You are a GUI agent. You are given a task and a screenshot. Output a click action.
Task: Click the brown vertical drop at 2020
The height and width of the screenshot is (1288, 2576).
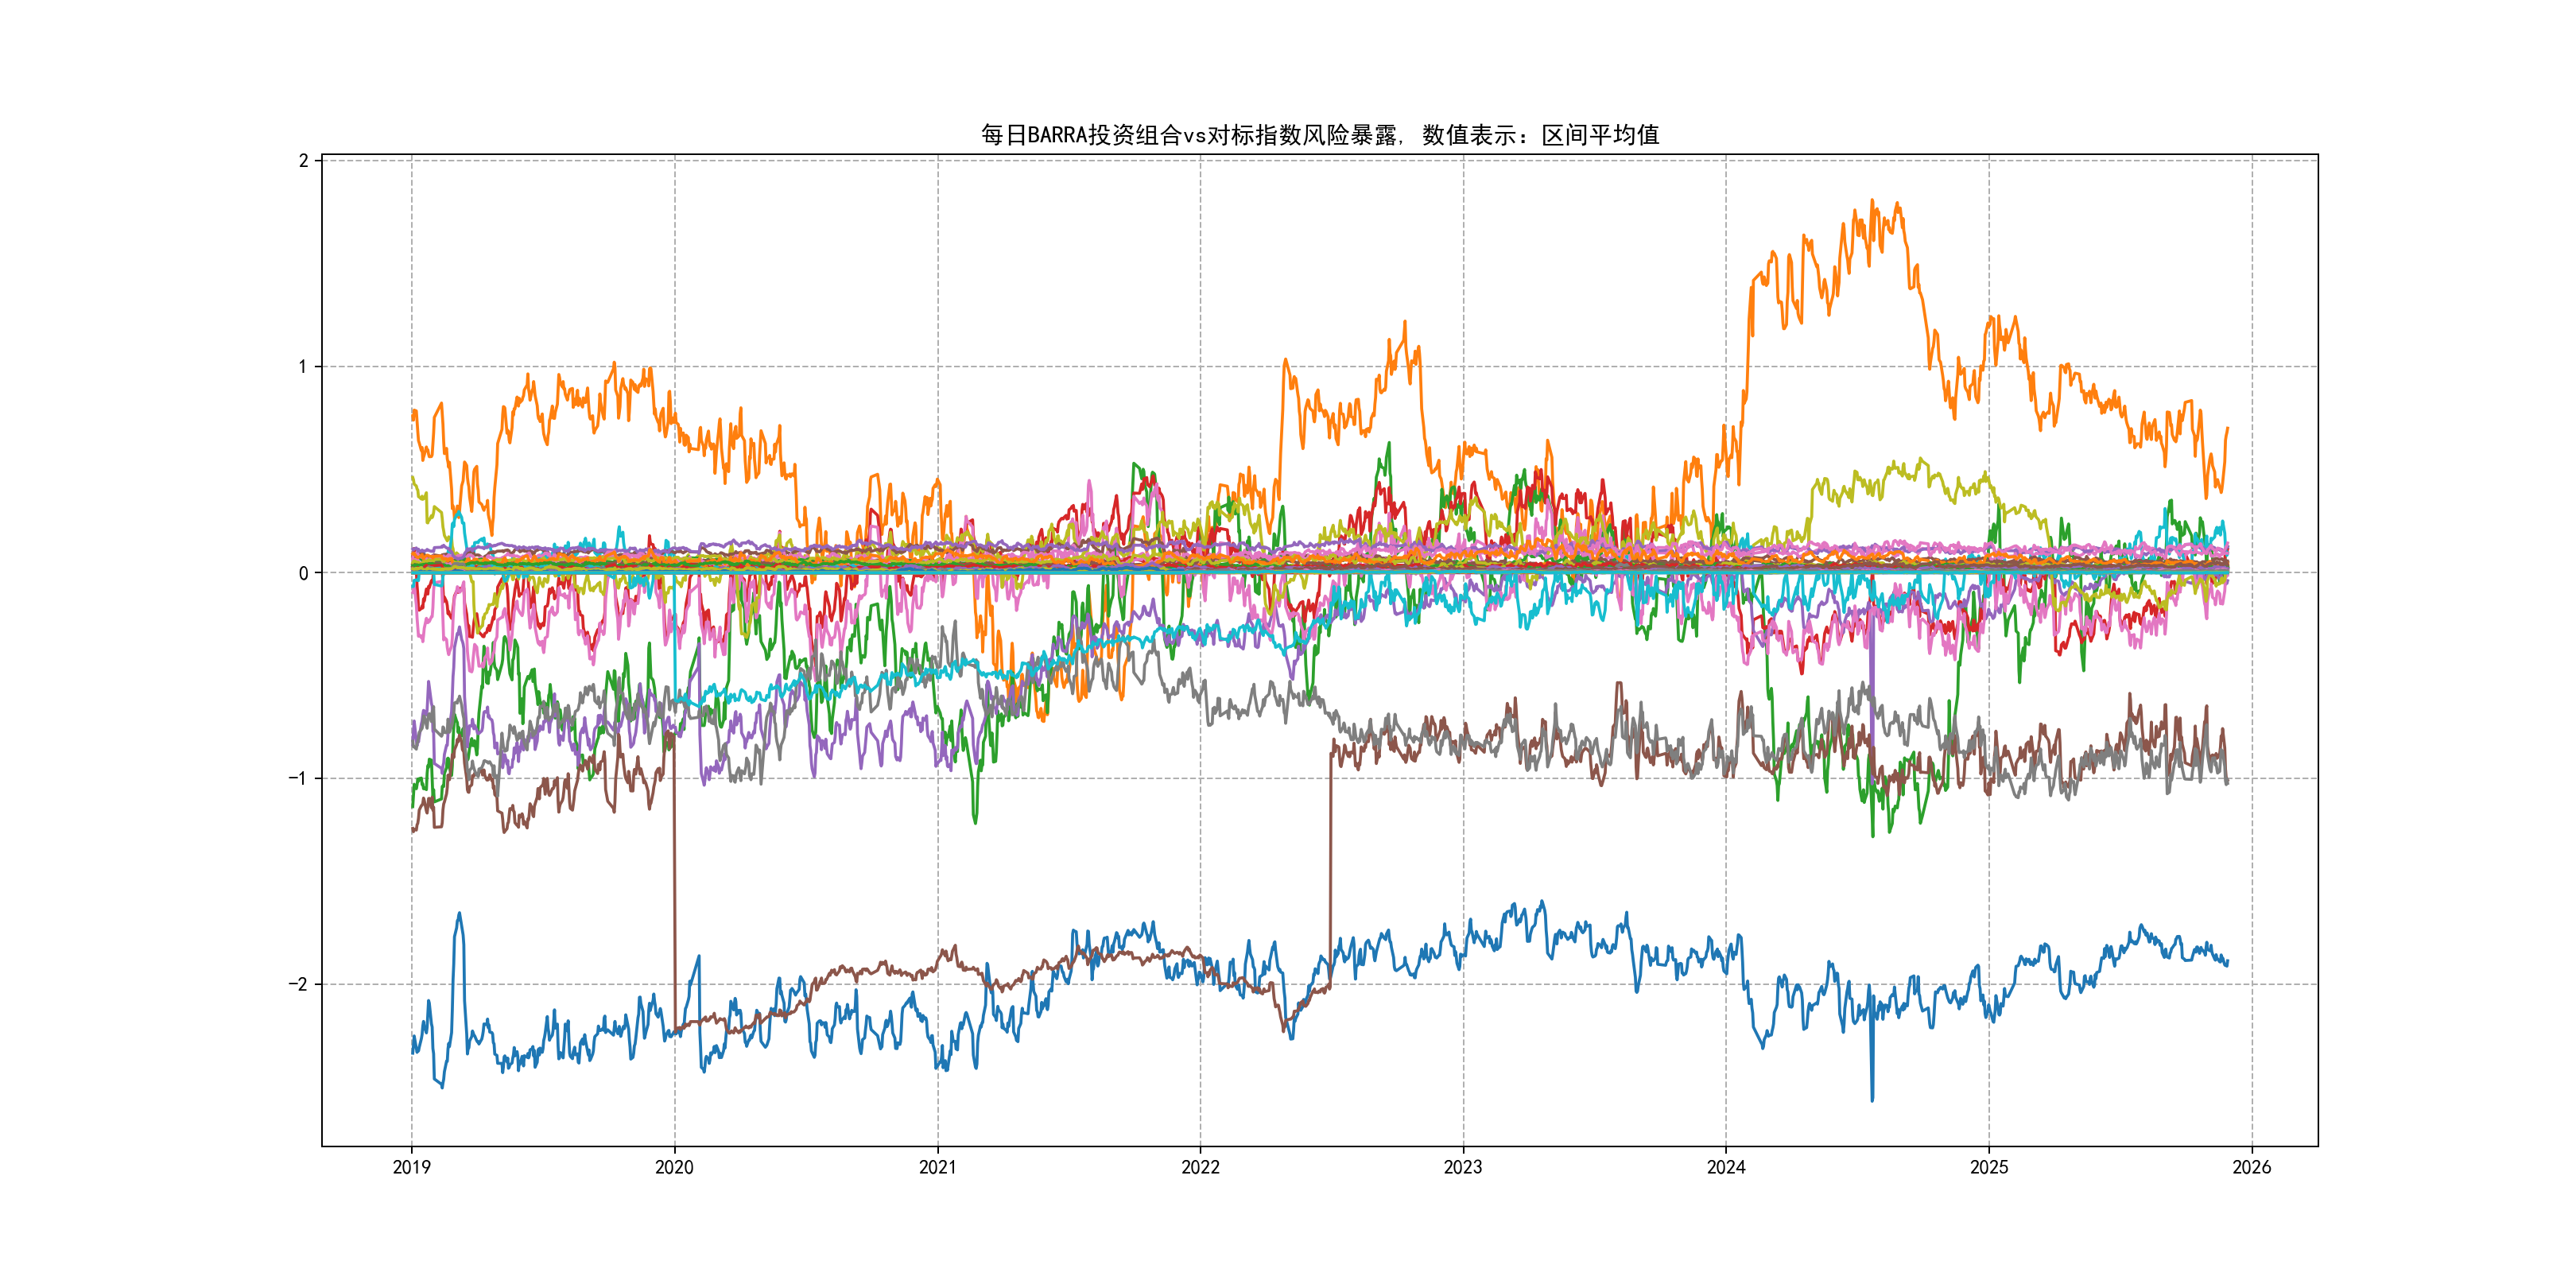[x=674, y=880]
